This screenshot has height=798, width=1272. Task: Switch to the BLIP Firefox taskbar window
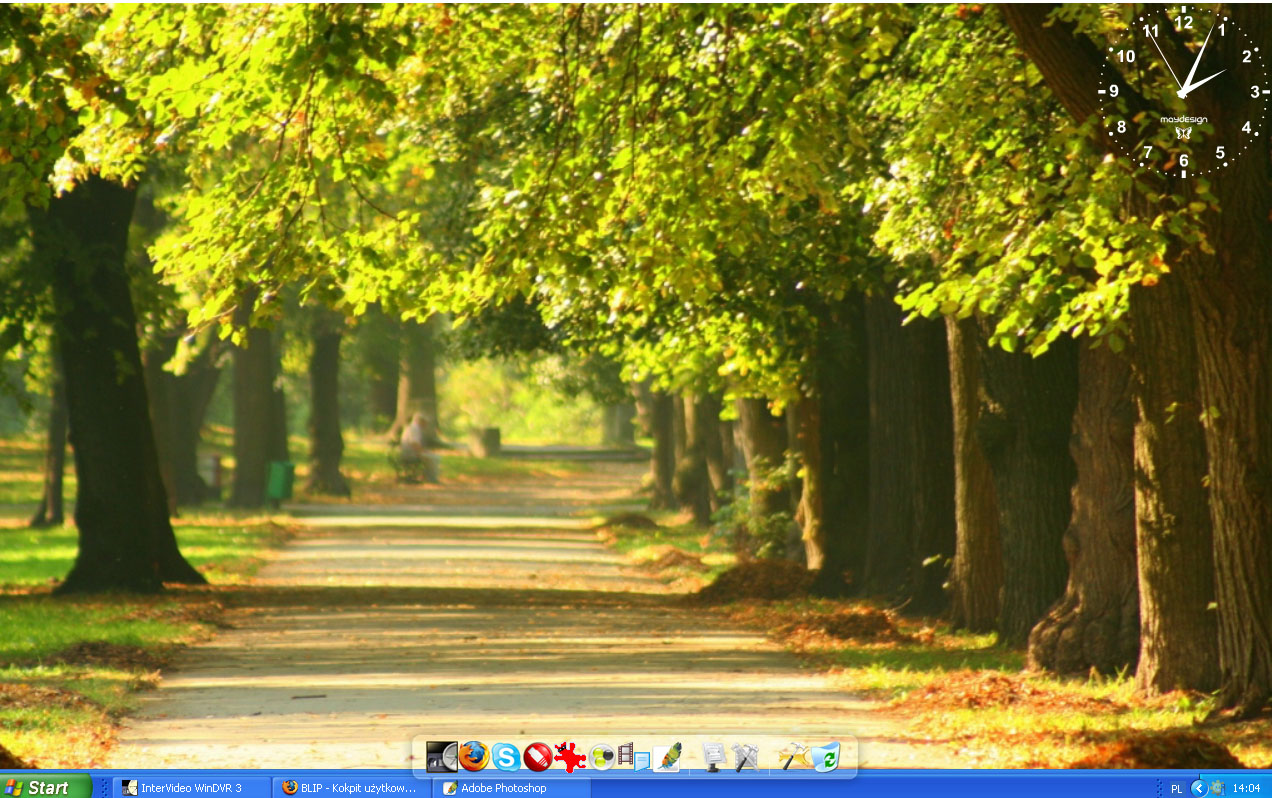351,788
